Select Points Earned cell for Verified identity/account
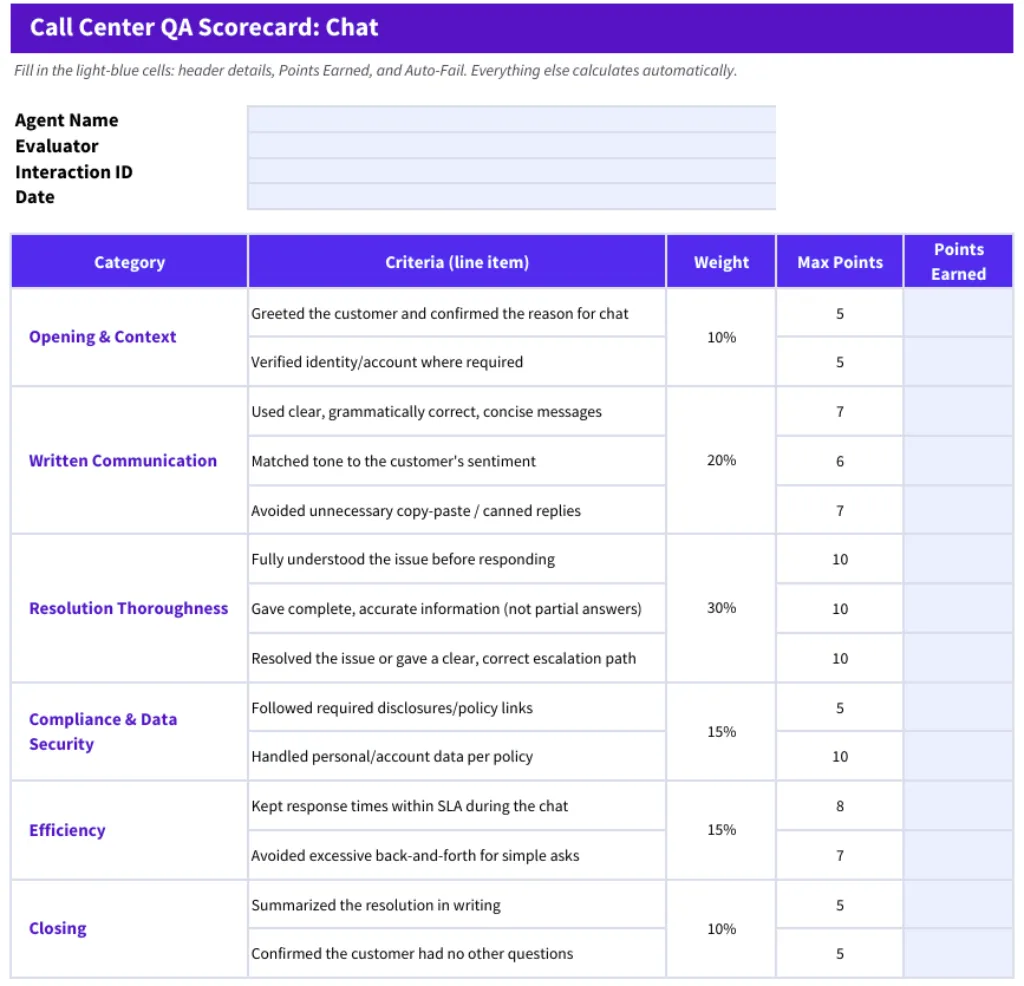Image resolution: width=1024 pixels, height=986 pixels. click(x=958, y=362)
